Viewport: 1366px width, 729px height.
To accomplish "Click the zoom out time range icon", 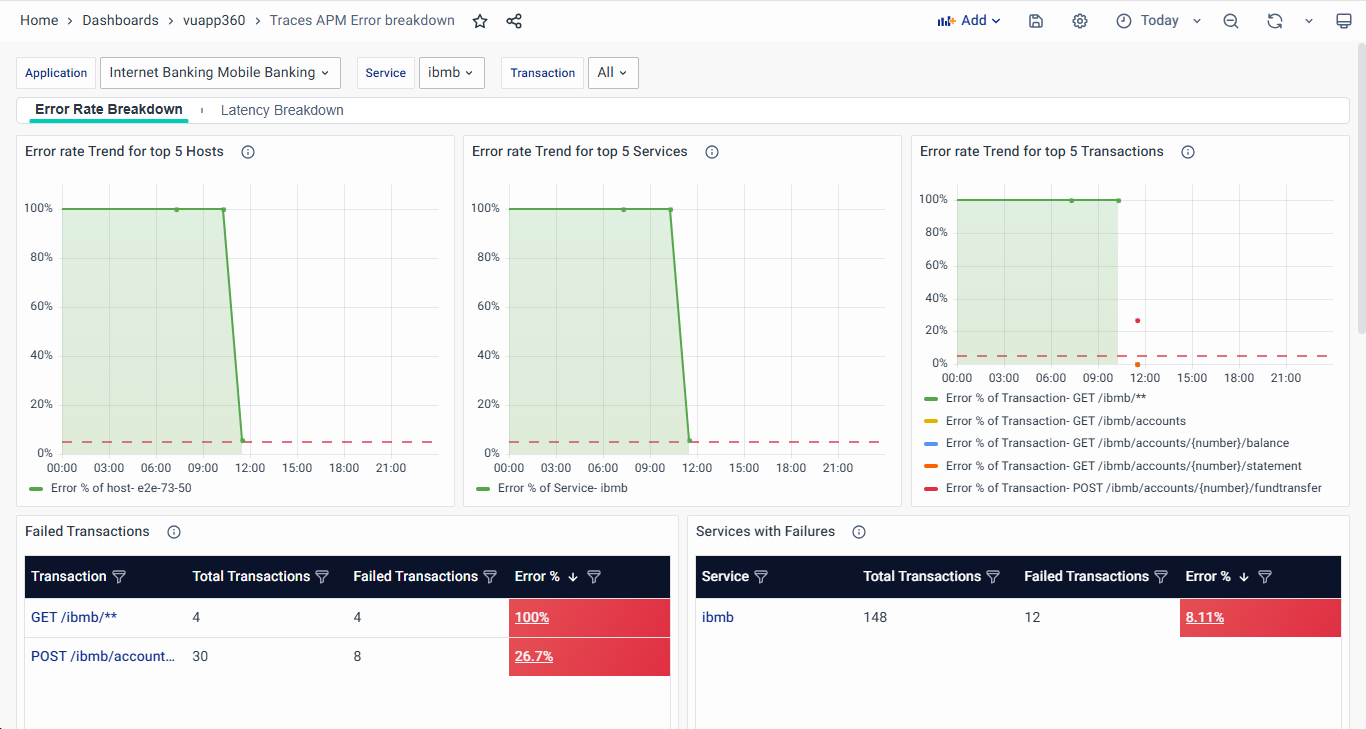I will click(1231, 21).
